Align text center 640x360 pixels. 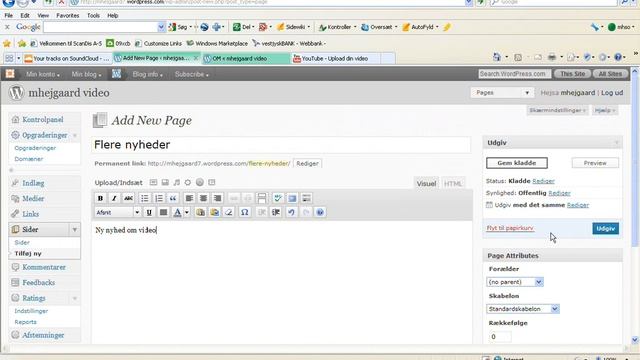[x=203, y=198]
